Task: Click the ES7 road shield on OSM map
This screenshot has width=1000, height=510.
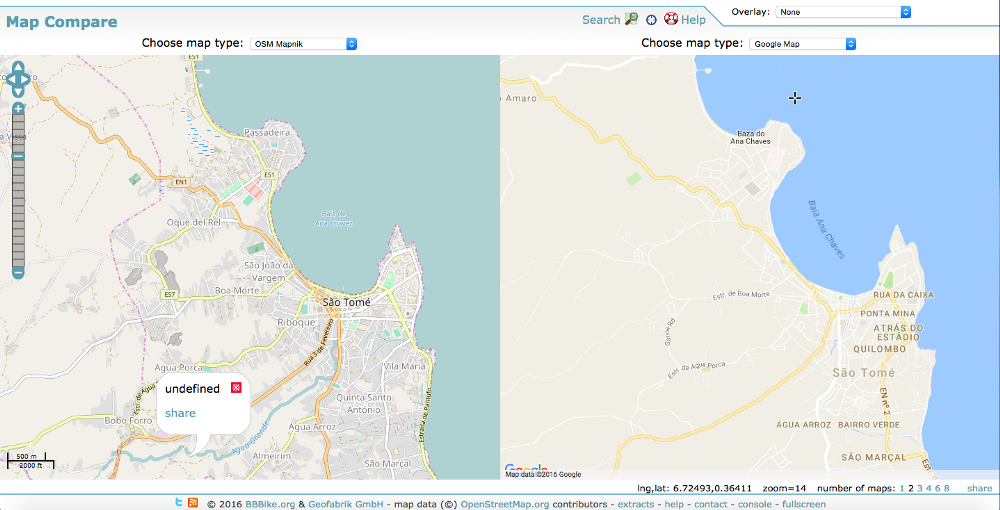Action: (169, 295)
